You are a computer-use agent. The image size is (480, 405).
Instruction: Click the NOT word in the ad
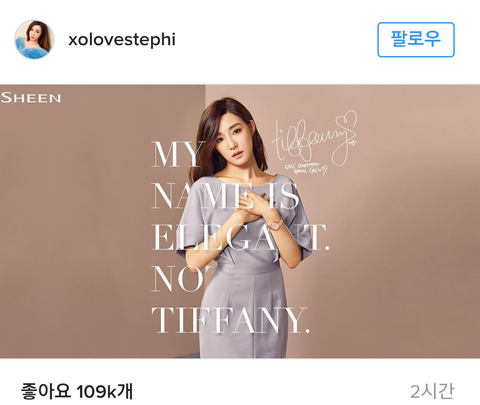click(182, 279)
